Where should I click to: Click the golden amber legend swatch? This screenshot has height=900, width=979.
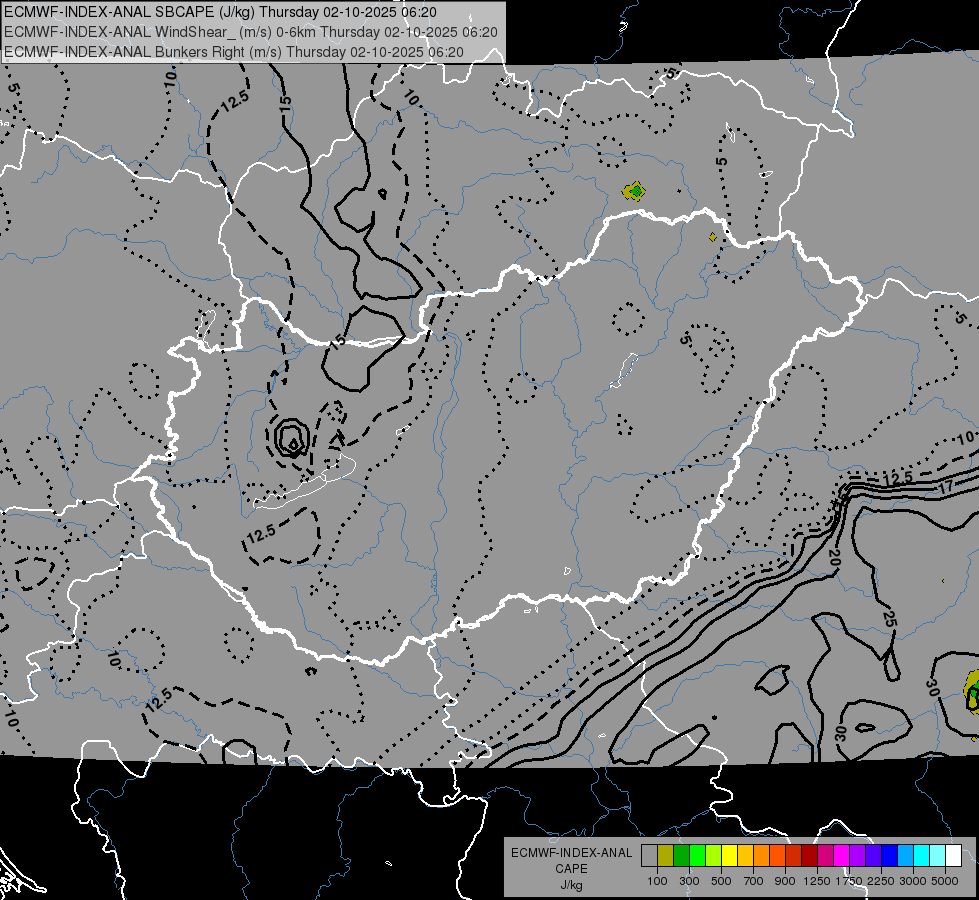click(745, 855)
